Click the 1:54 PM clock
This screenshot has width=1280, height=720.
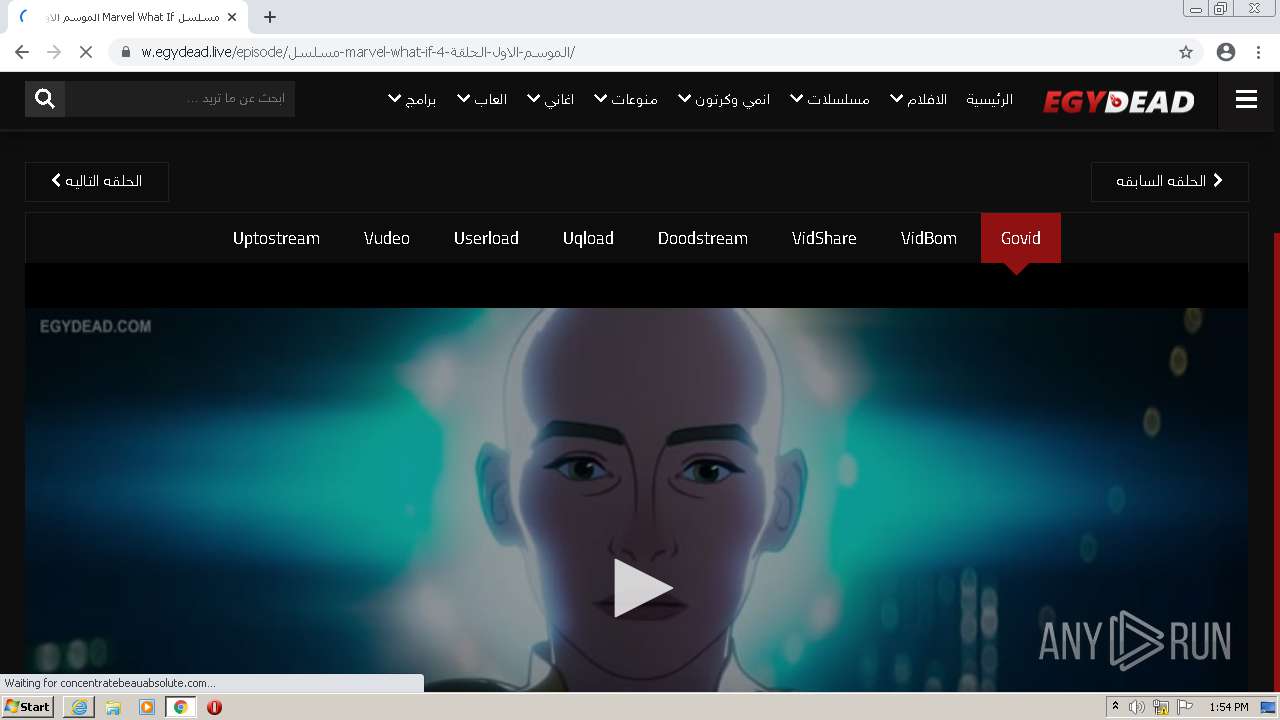coord(1229,707)
